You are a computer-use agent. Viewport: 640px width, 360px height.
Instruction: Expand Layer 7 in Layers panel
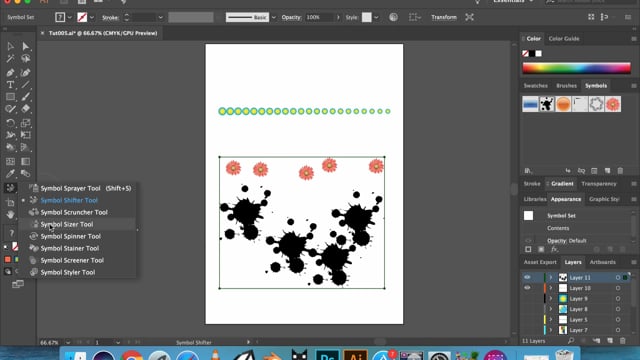550,330
